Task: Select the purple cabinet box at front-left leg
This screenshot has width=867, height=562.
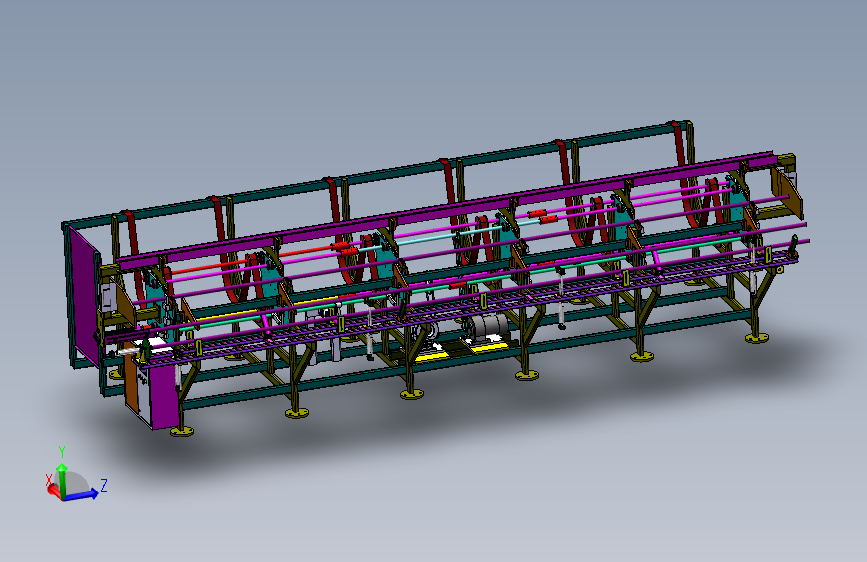Action: pyautogui.click(x=164, y=395)
